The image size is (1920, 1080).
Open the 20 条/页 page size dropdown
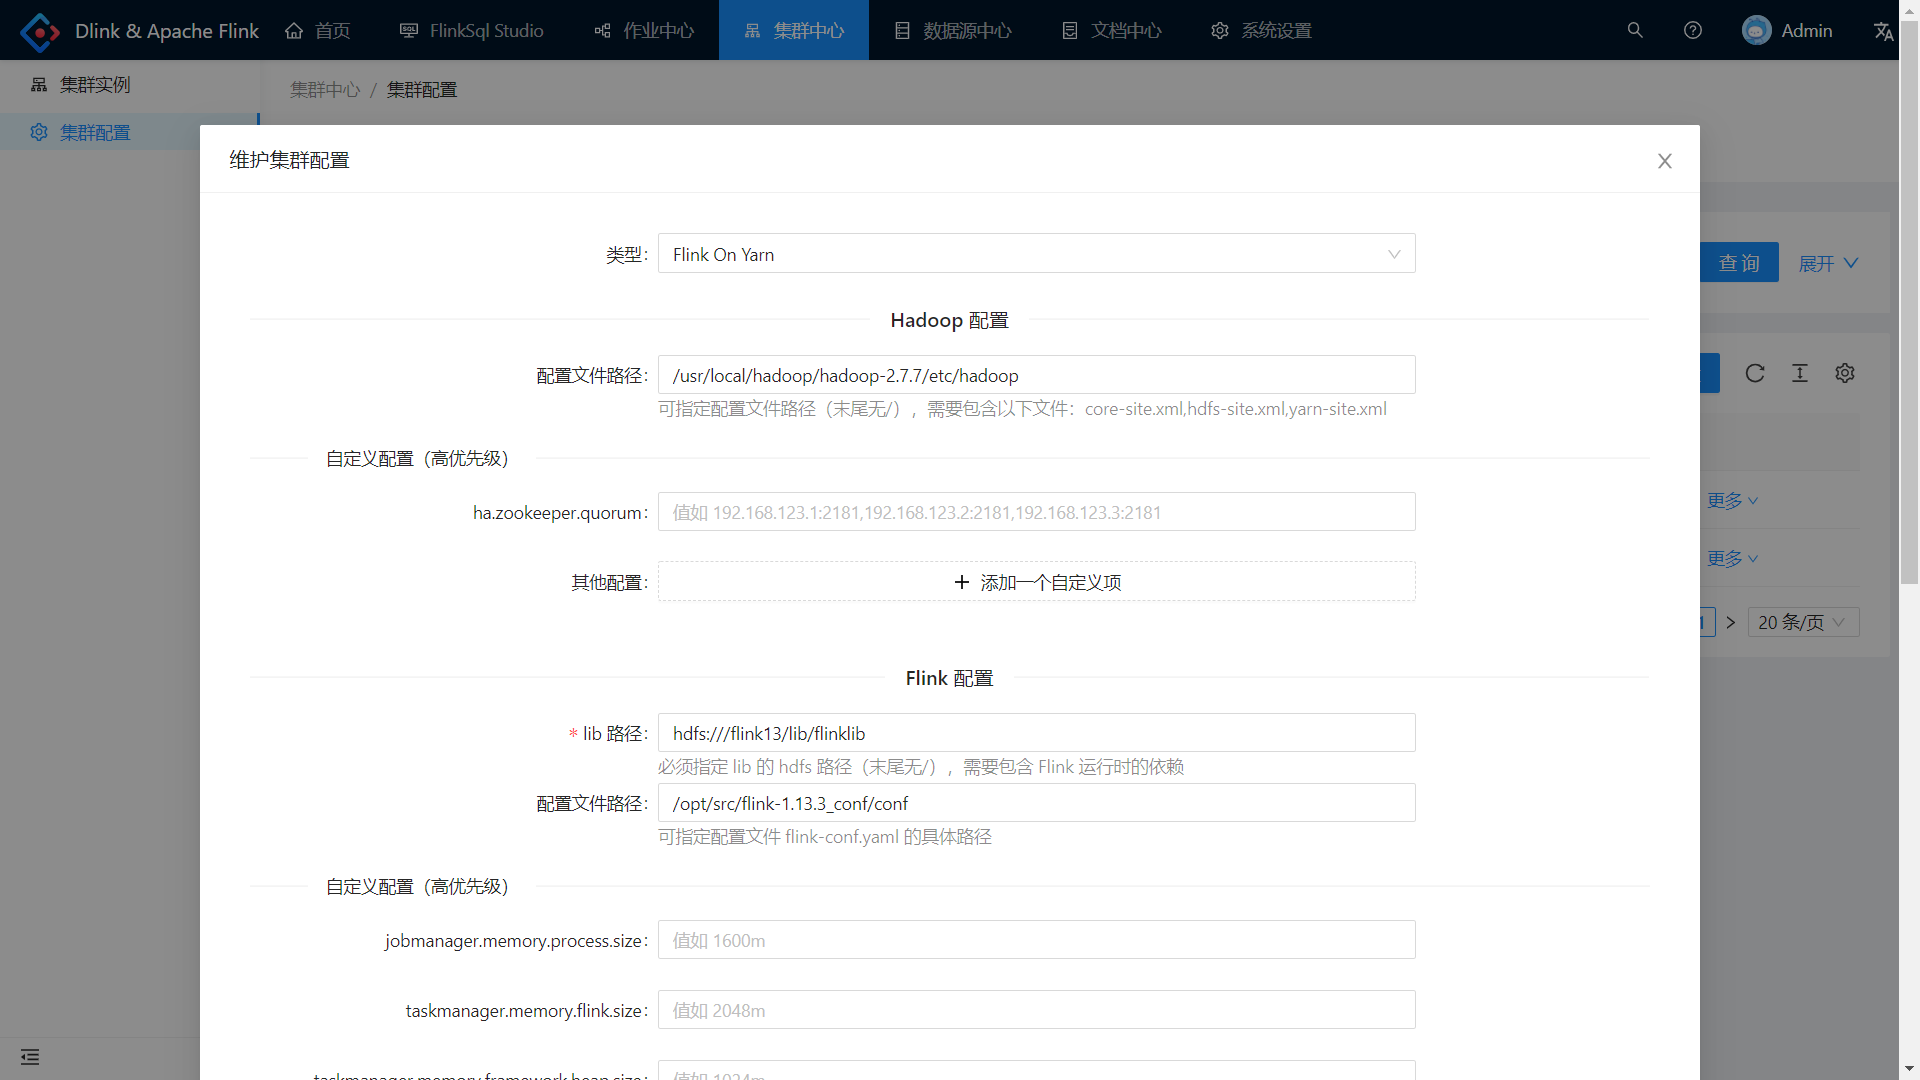pyautogui.click(x=1802, y=622)
